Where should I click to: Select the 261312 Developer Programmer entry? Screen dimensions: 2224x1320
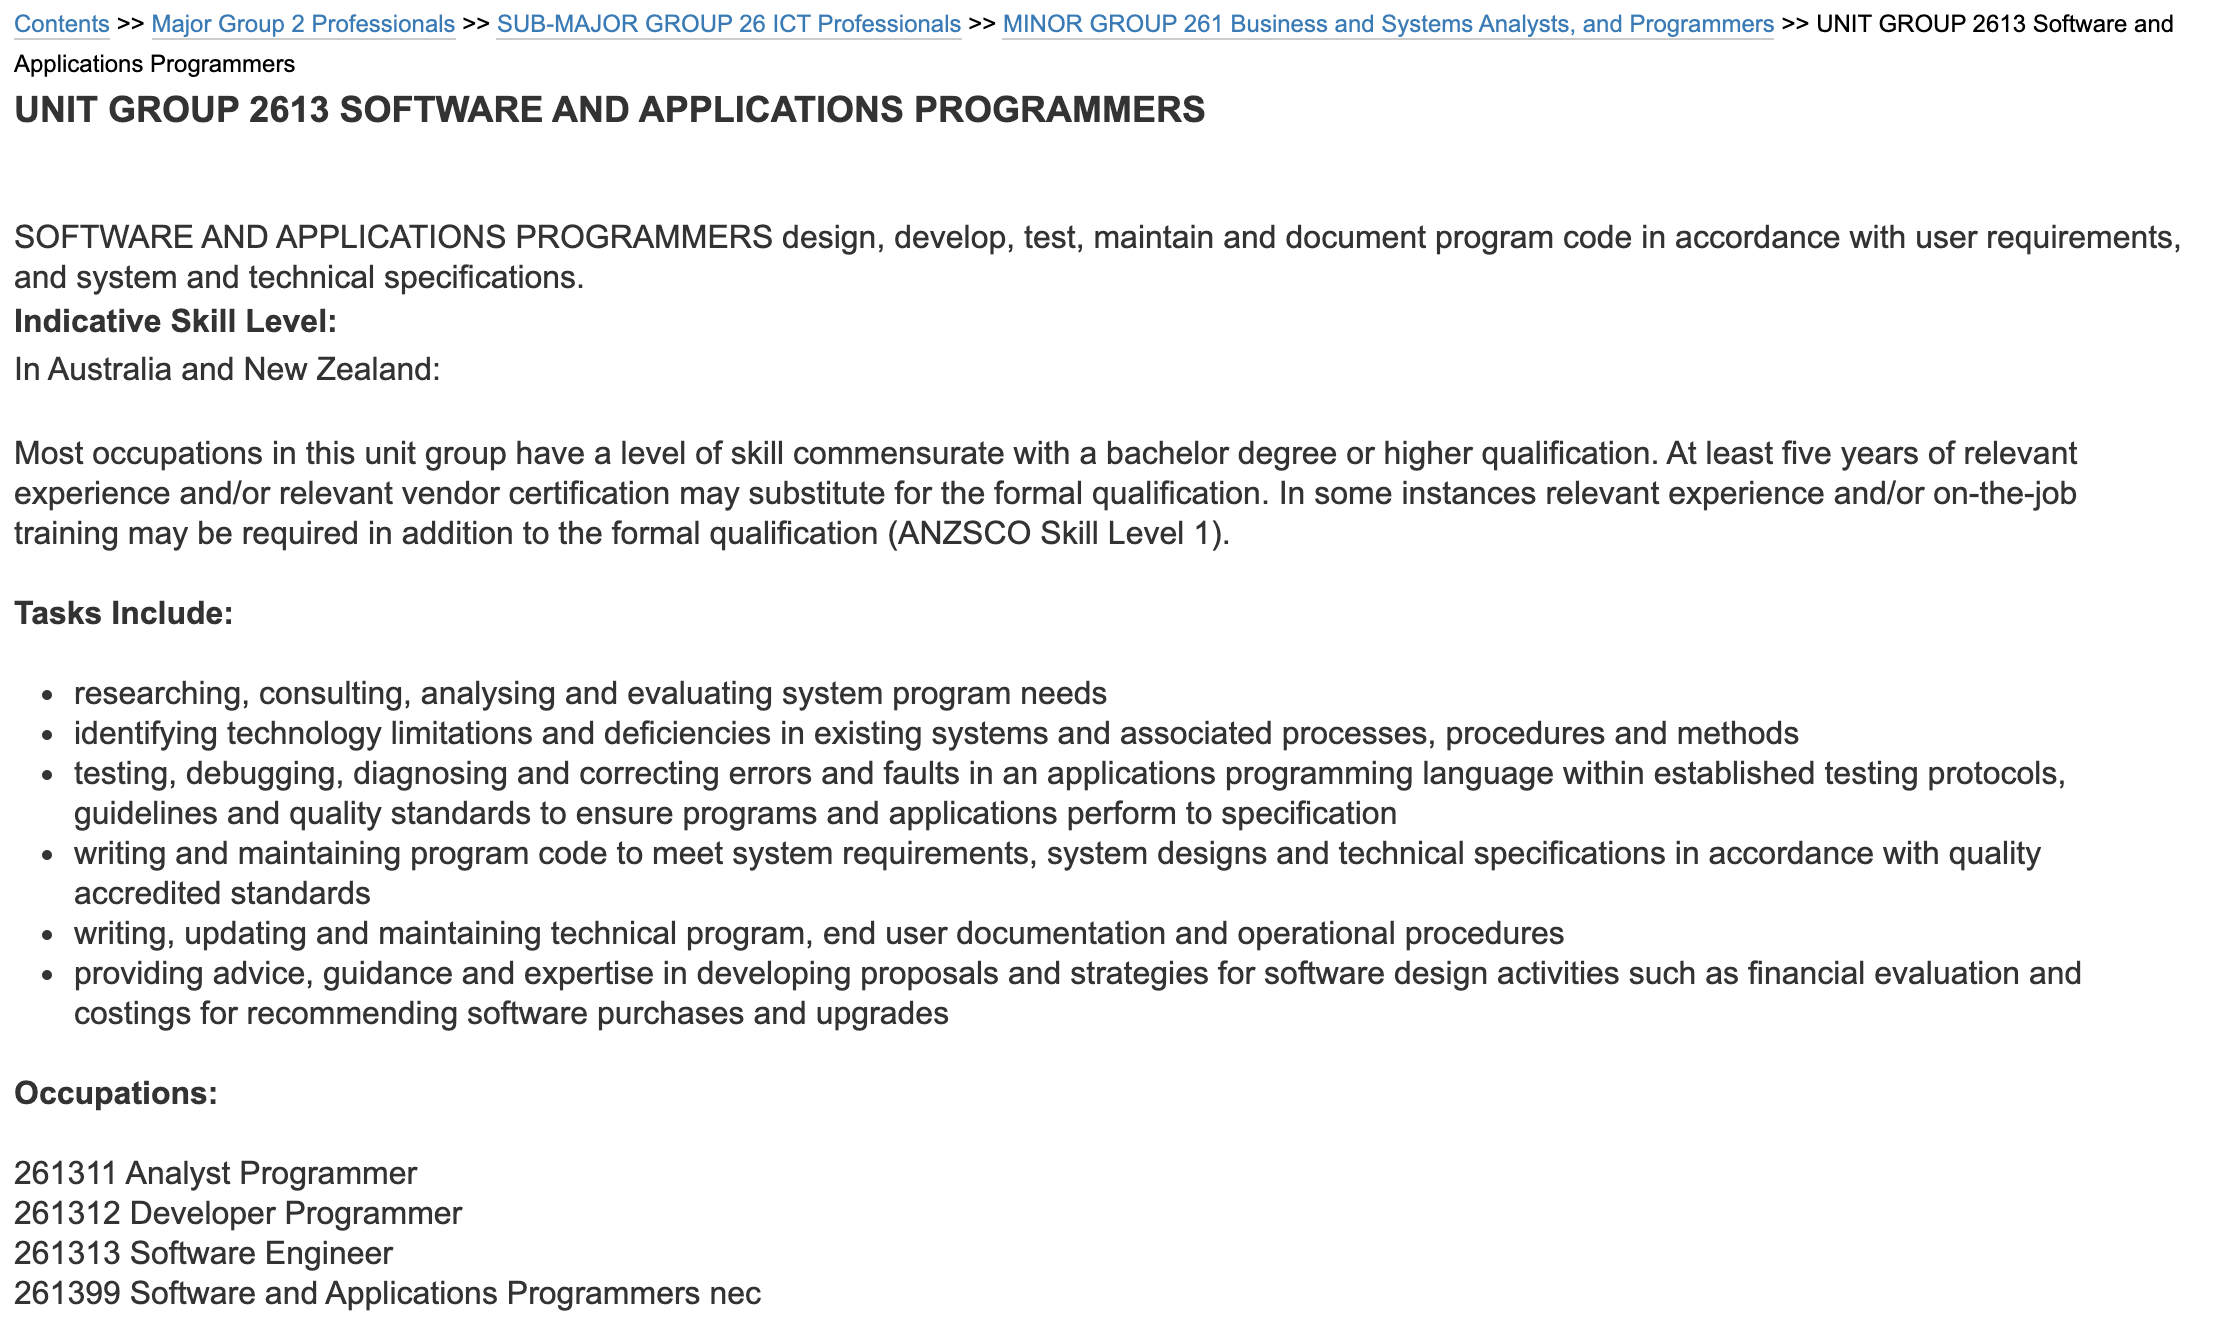238,1213
